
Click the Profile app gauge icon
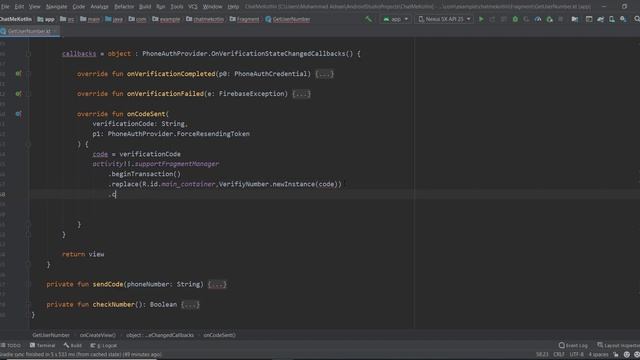pyautogui.click(x=538, y=19)
